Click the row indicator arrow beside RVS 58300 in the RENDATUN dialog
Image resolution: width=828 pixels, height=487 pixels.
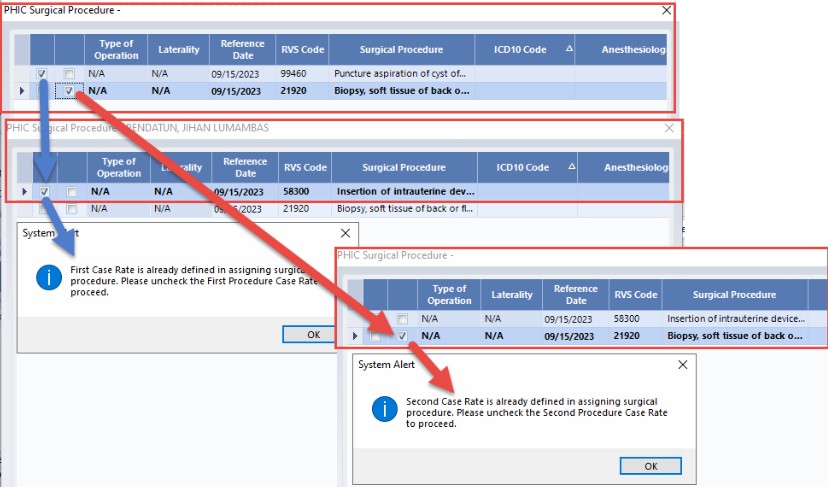point(24,191)
